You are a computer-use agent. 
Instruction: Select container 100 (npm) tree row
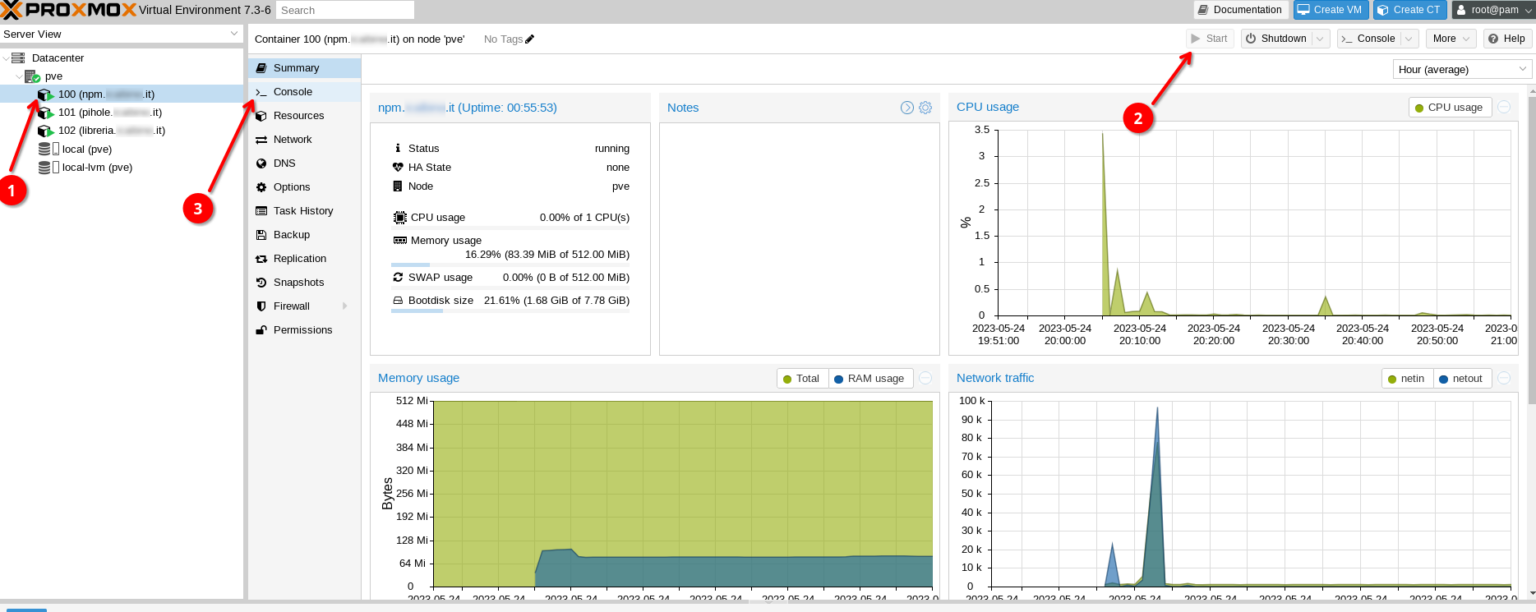(121, 94)
